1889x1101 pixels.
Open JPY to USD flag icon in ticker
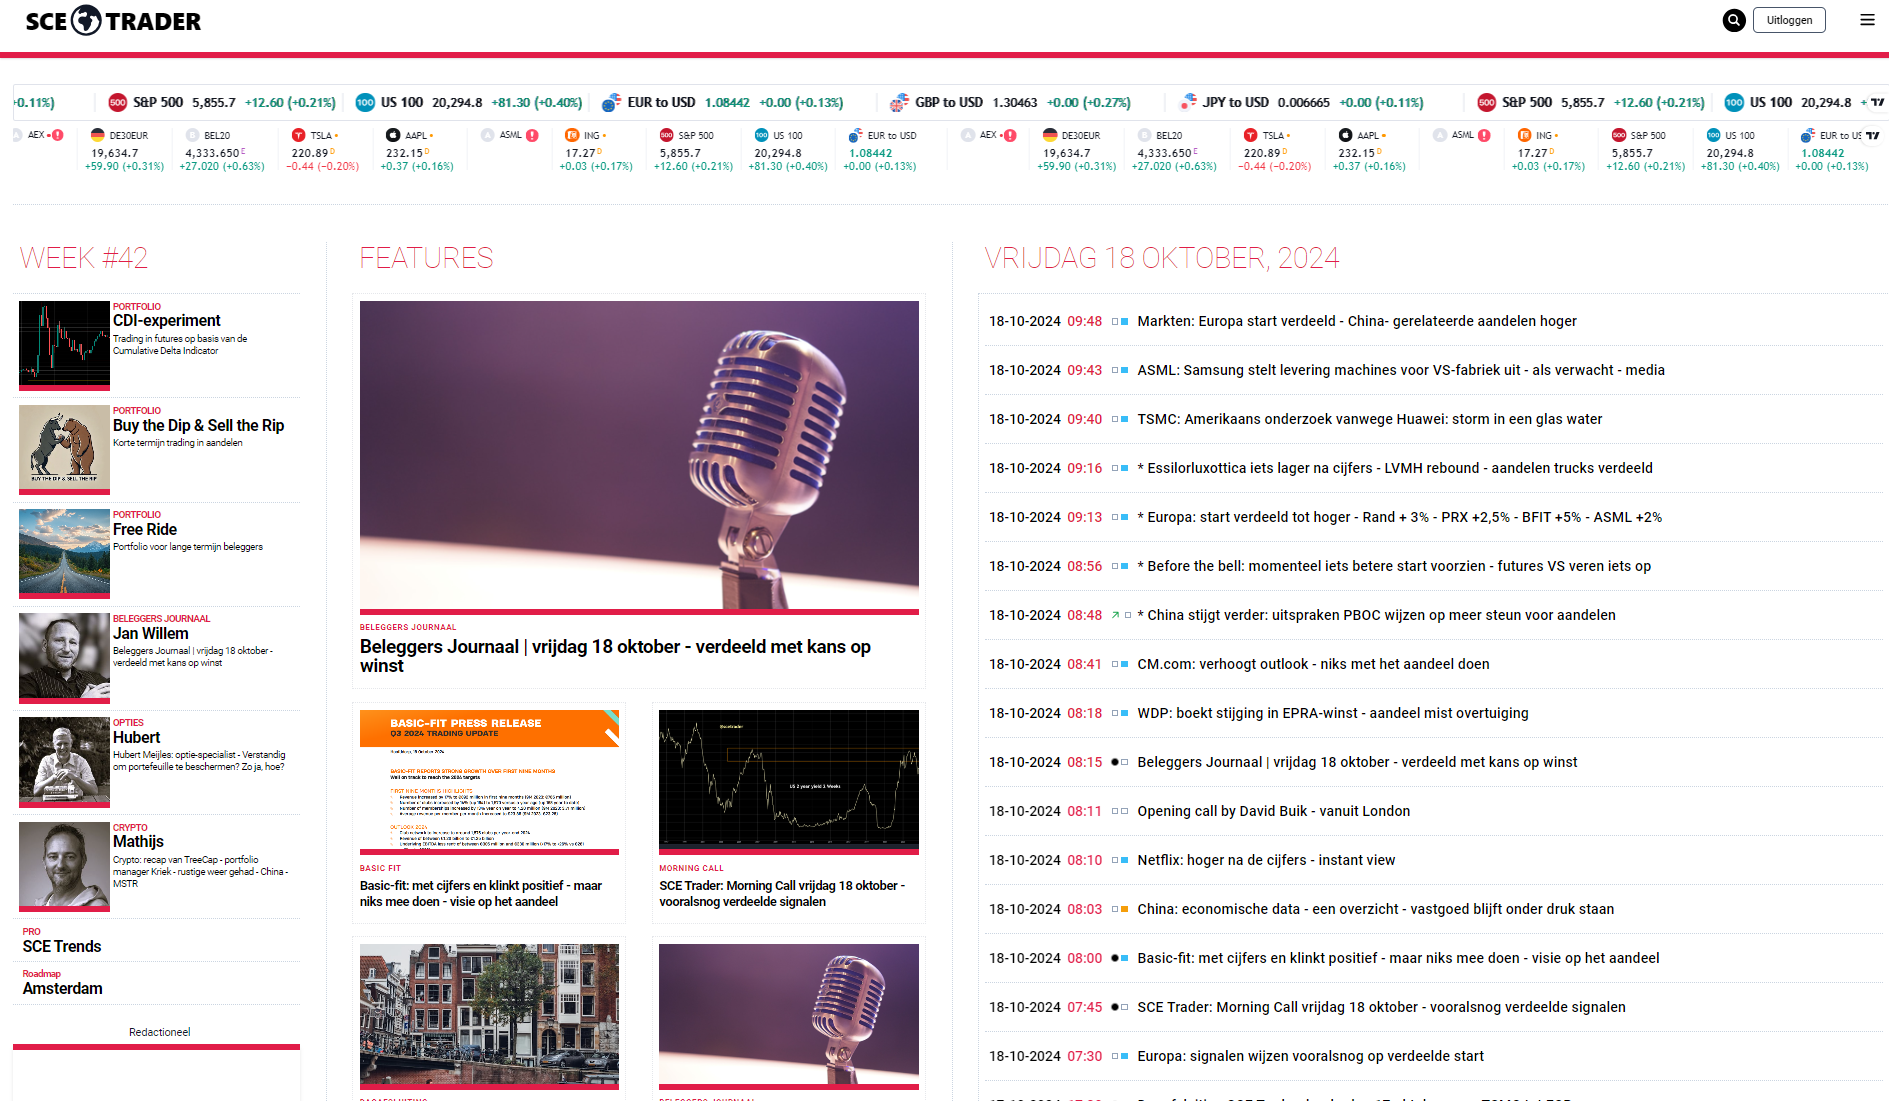[1188, 102]
